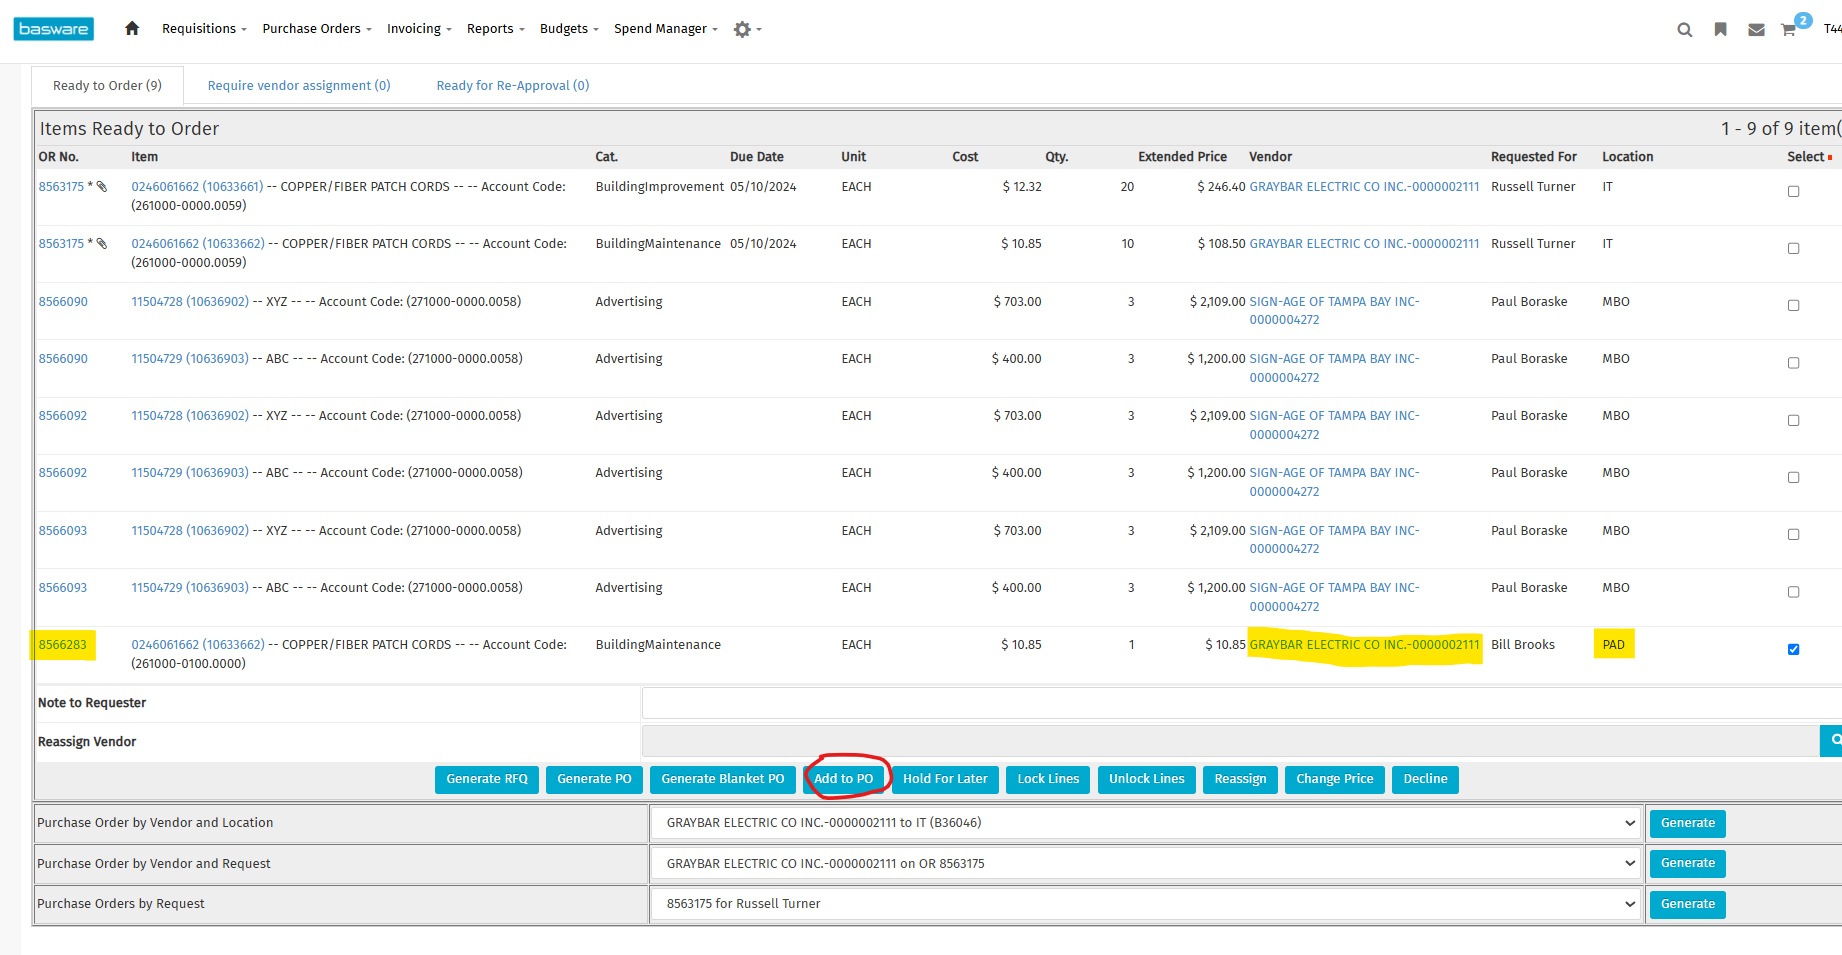Tick checkbox for 8566090 XYZ row
Screen dimensions: 1842x955
coord(1793,306)
